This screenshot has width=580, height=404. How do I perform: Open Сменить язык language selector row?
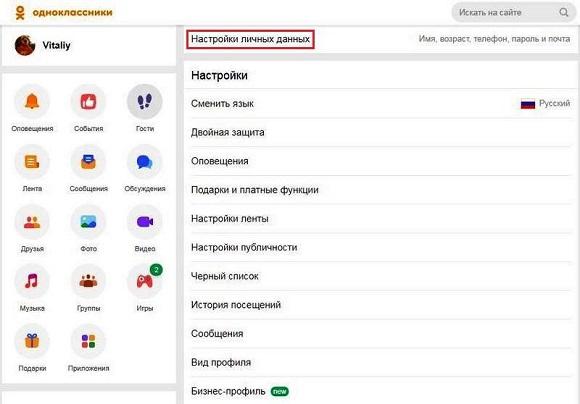381,104
